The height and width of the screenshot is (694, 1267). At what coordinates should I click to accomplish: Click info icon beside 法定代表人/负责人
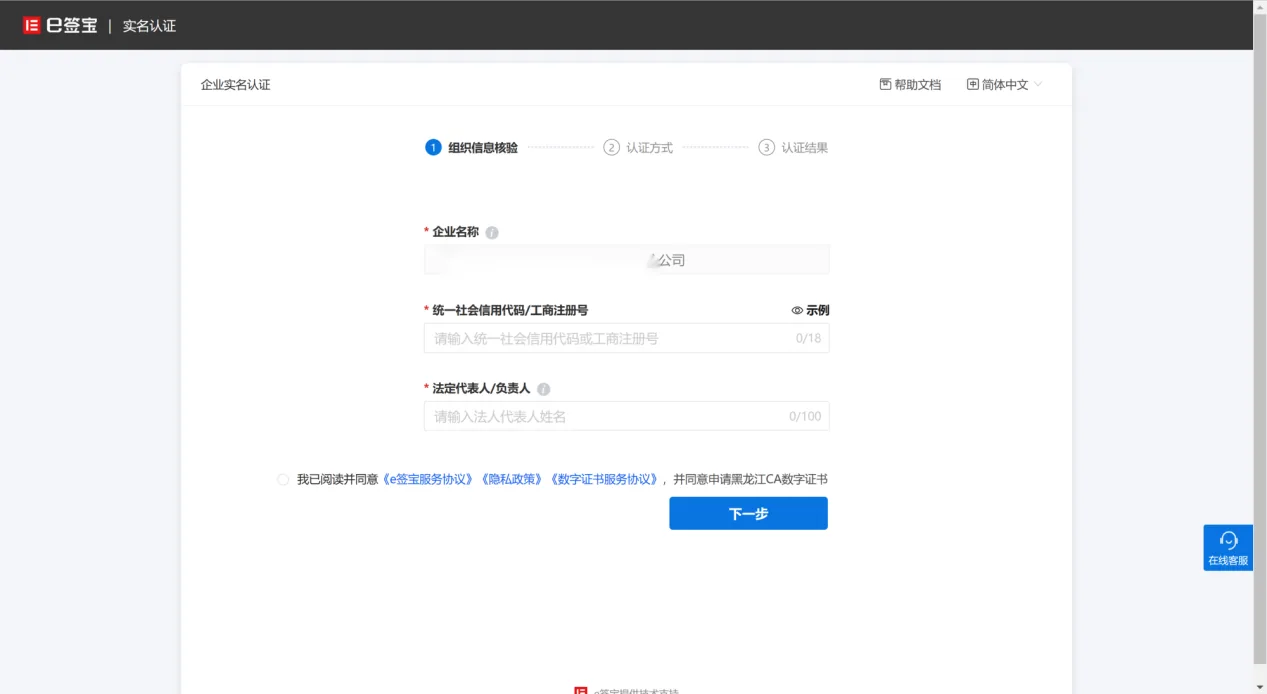pos(543,389)
